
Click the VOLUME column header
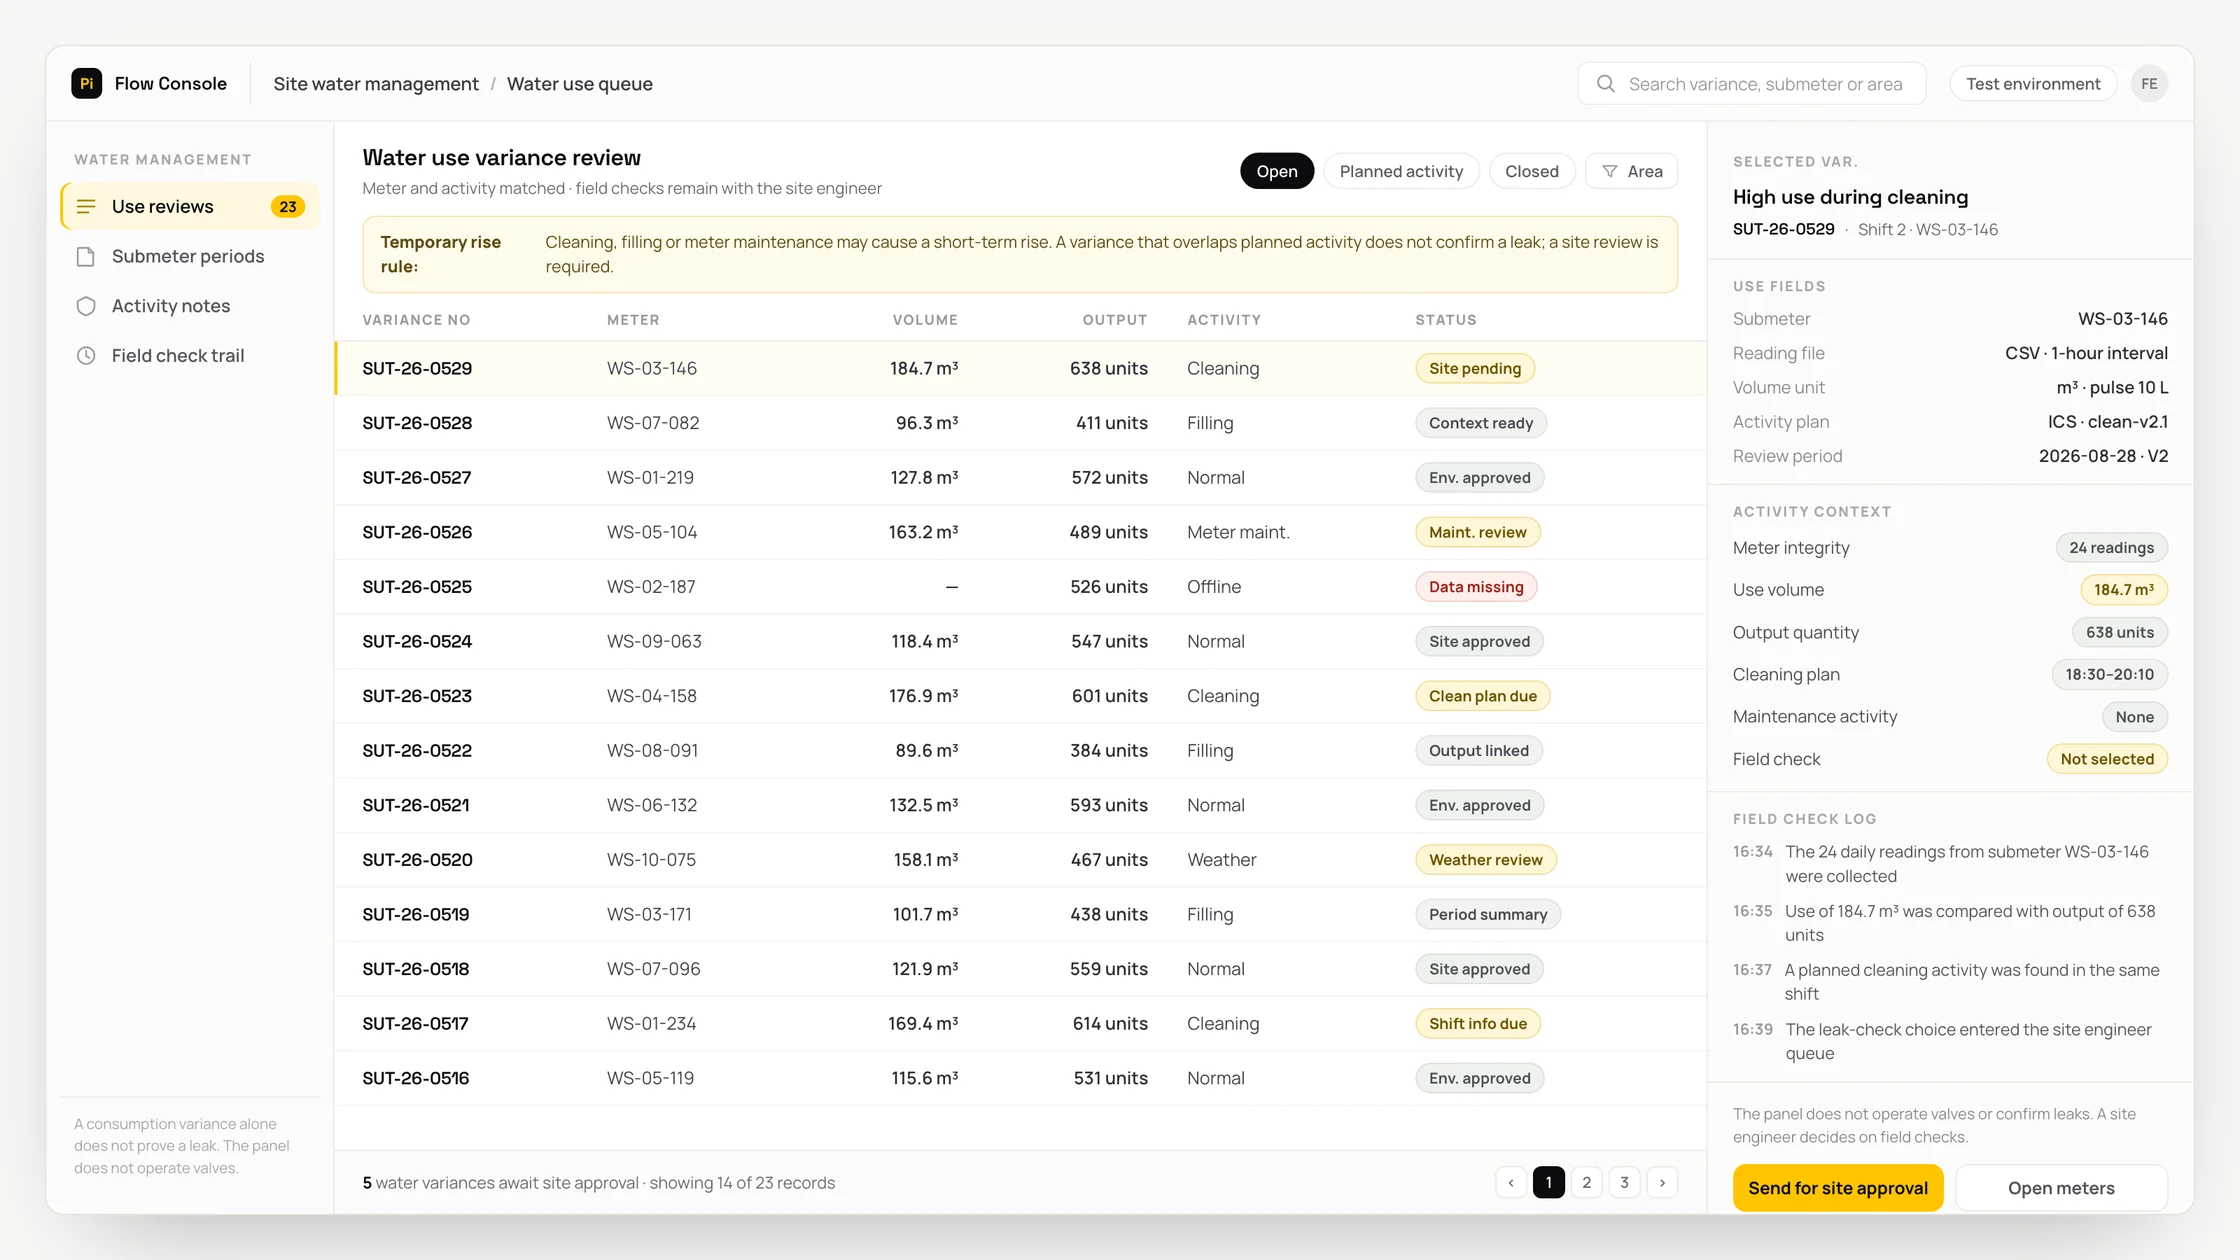click(925, 320)
